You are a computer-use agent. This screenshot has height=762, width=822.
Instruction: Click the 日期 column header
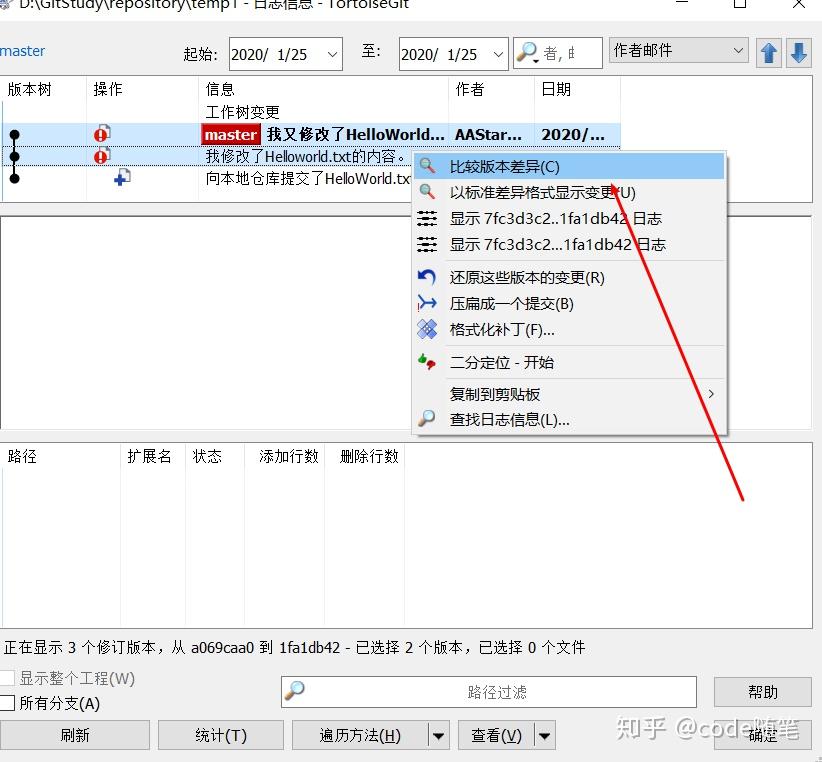click(578, 89)
